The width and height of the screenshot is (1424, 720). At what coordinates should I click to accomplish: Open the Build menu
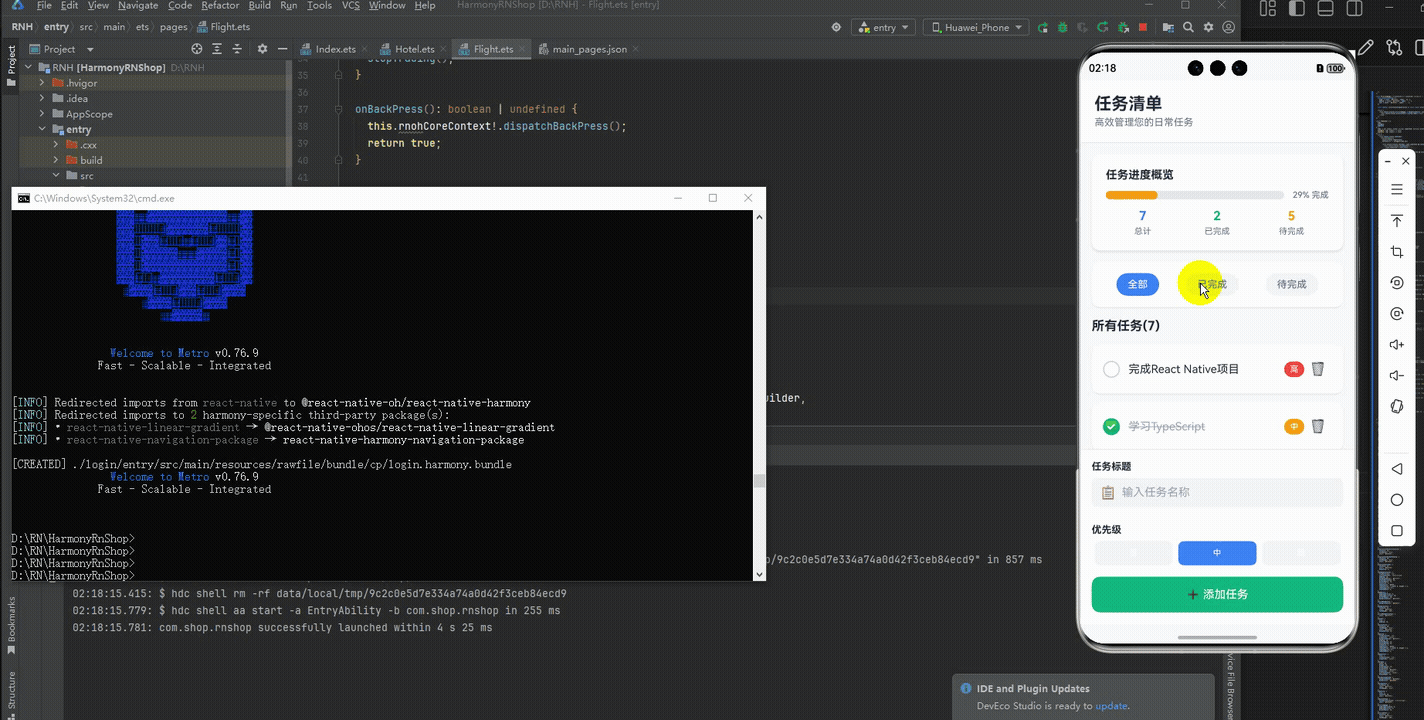click(260, 5)
